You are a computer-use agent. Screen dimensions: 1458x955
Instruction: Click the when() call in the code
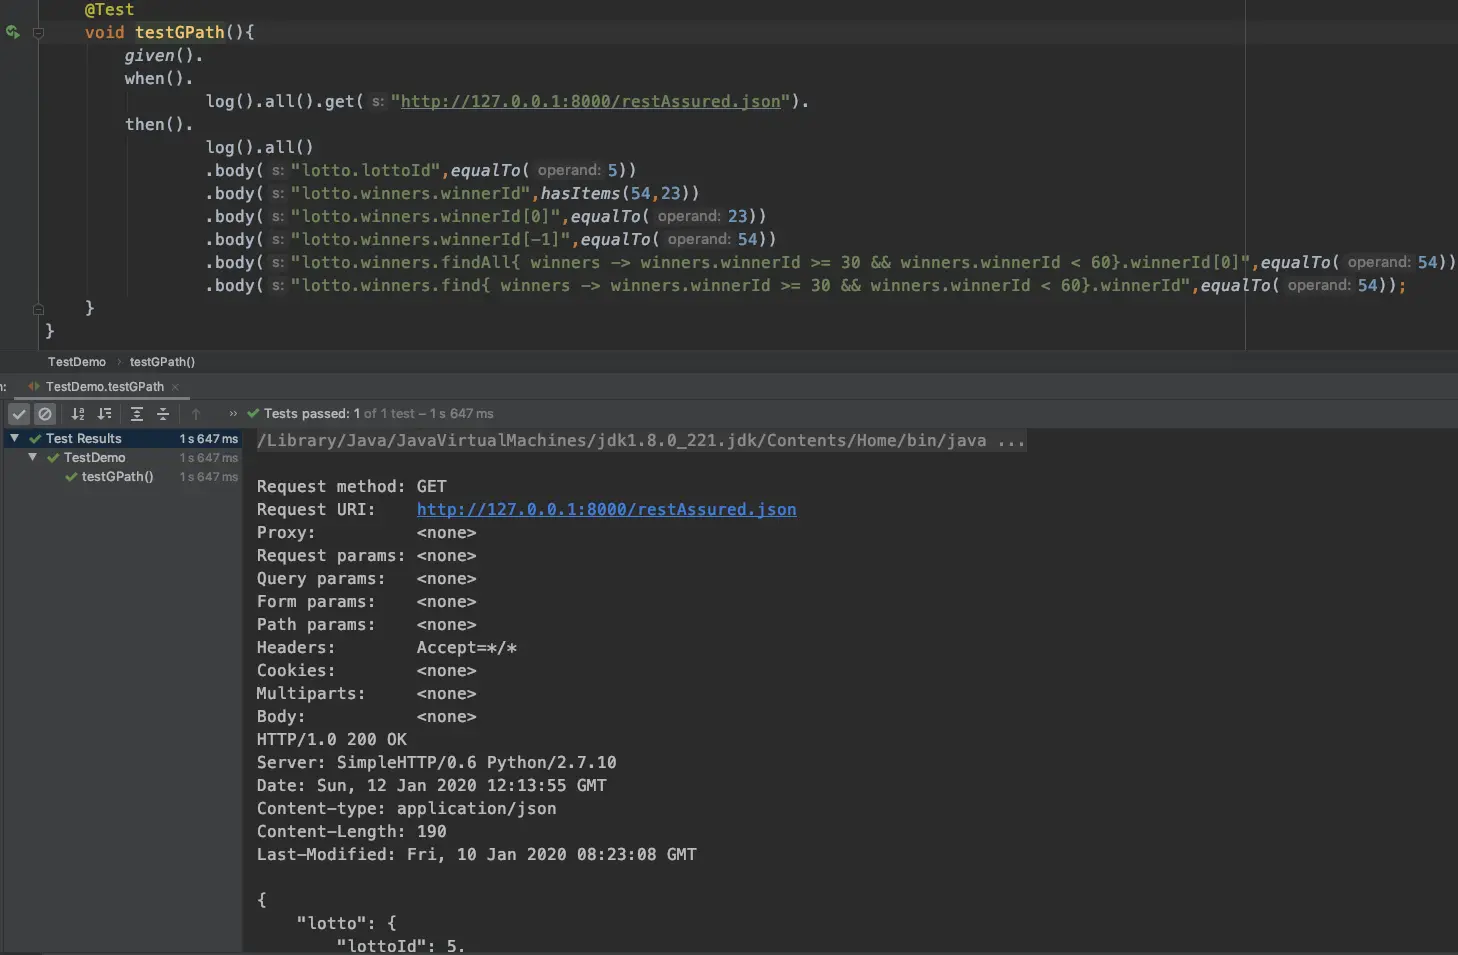click(x=159, y=78)
